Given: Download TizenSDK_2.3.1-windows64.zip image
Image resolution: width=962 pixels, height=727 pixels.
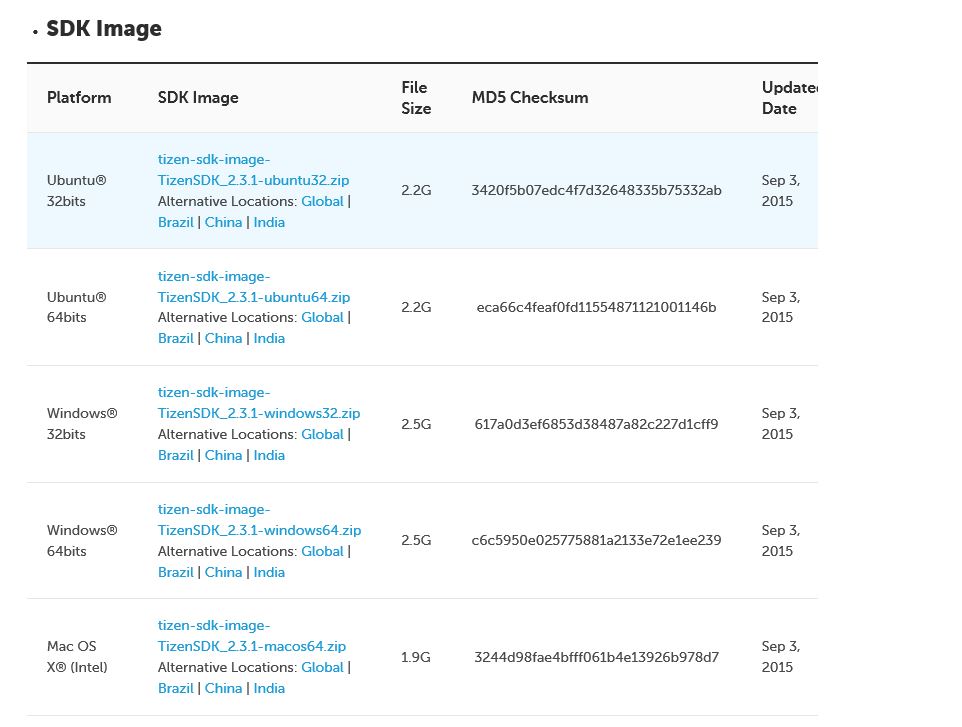Looking at the screenshot, I should pos(259,520).
